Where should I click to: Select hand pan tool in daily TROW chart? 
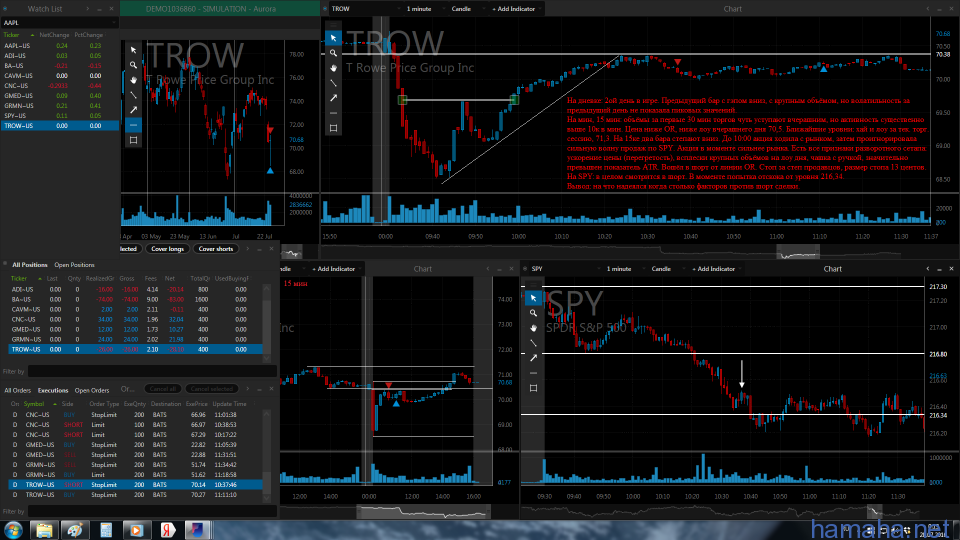(133, 80)
